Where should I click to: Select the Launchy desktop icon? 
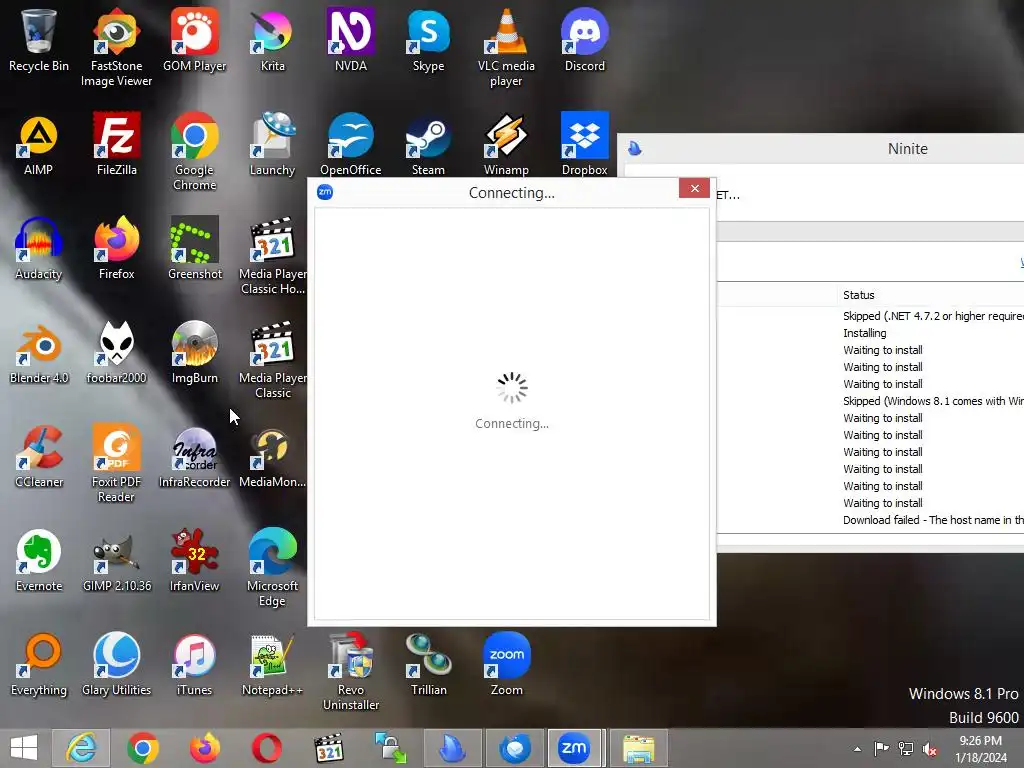tap(272, 144)
